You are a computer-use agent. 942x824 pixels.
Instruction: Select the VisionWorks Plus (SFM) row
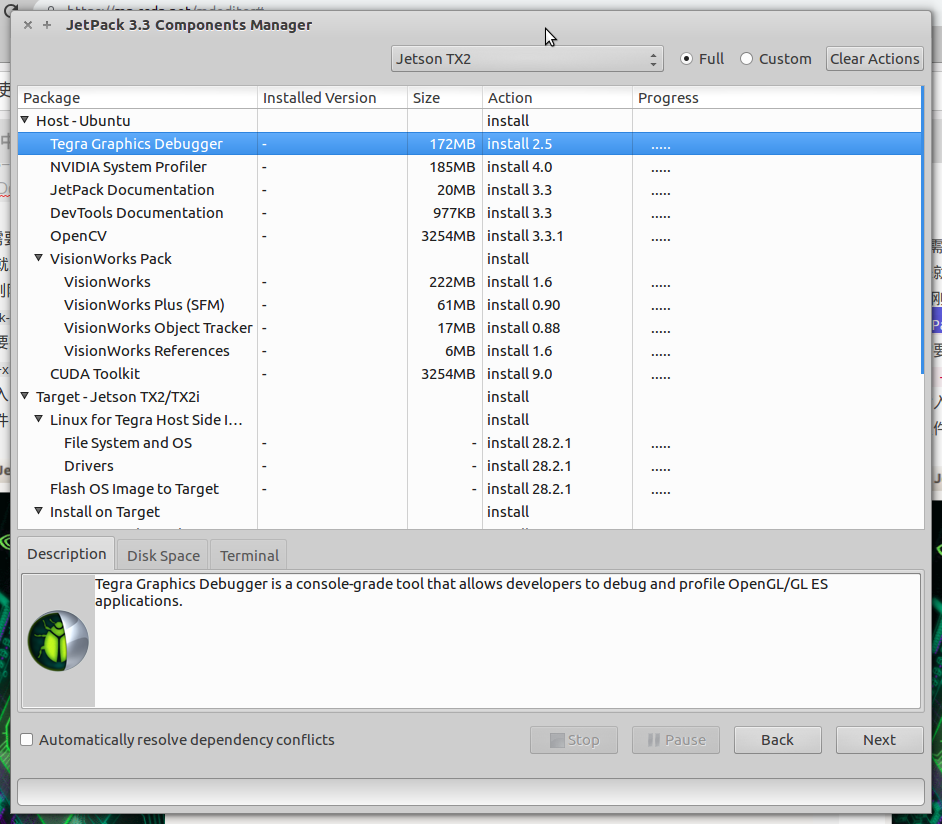click(469, 305)
